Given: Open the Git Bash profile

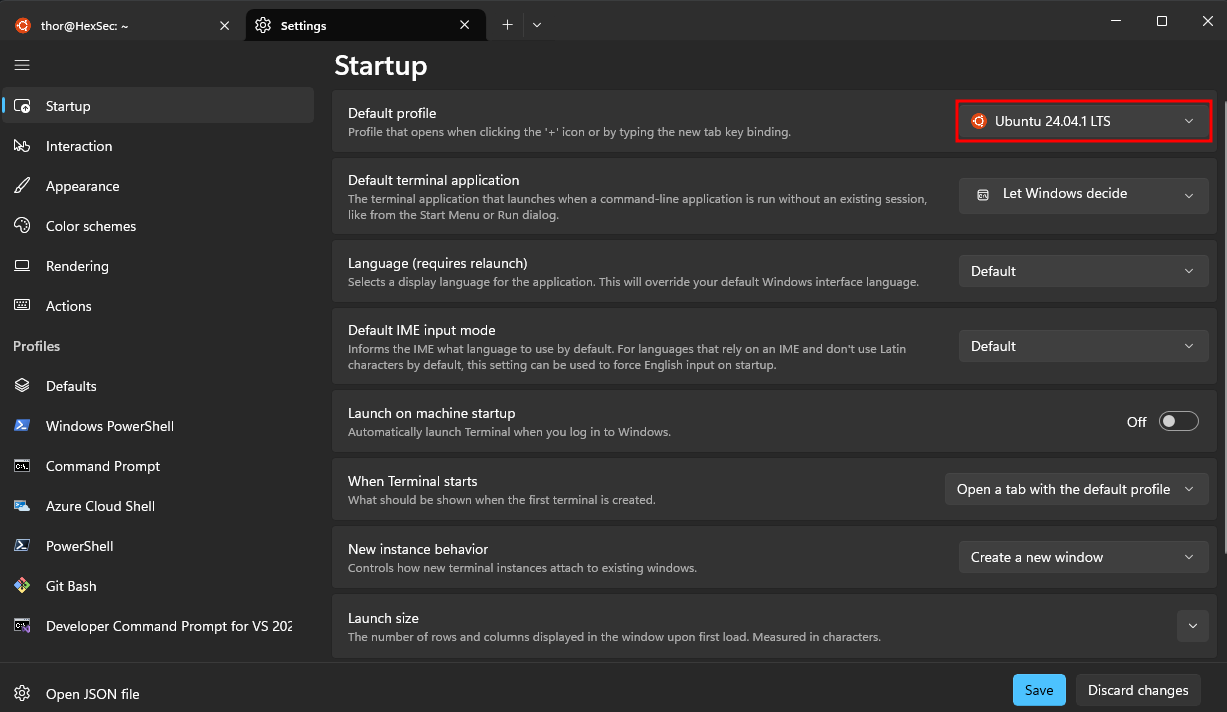Looking at the screenshot, I should click(x=158, y=586).
